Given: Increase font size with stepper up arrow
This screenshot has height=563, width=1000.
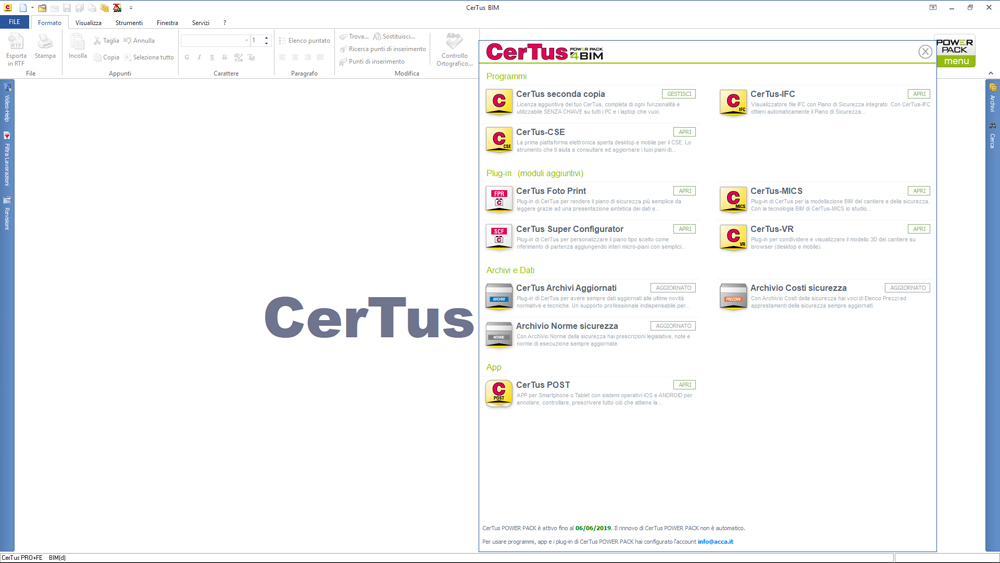Looking at the screenshot, I should pyautogui.click(x=267, y=38).
